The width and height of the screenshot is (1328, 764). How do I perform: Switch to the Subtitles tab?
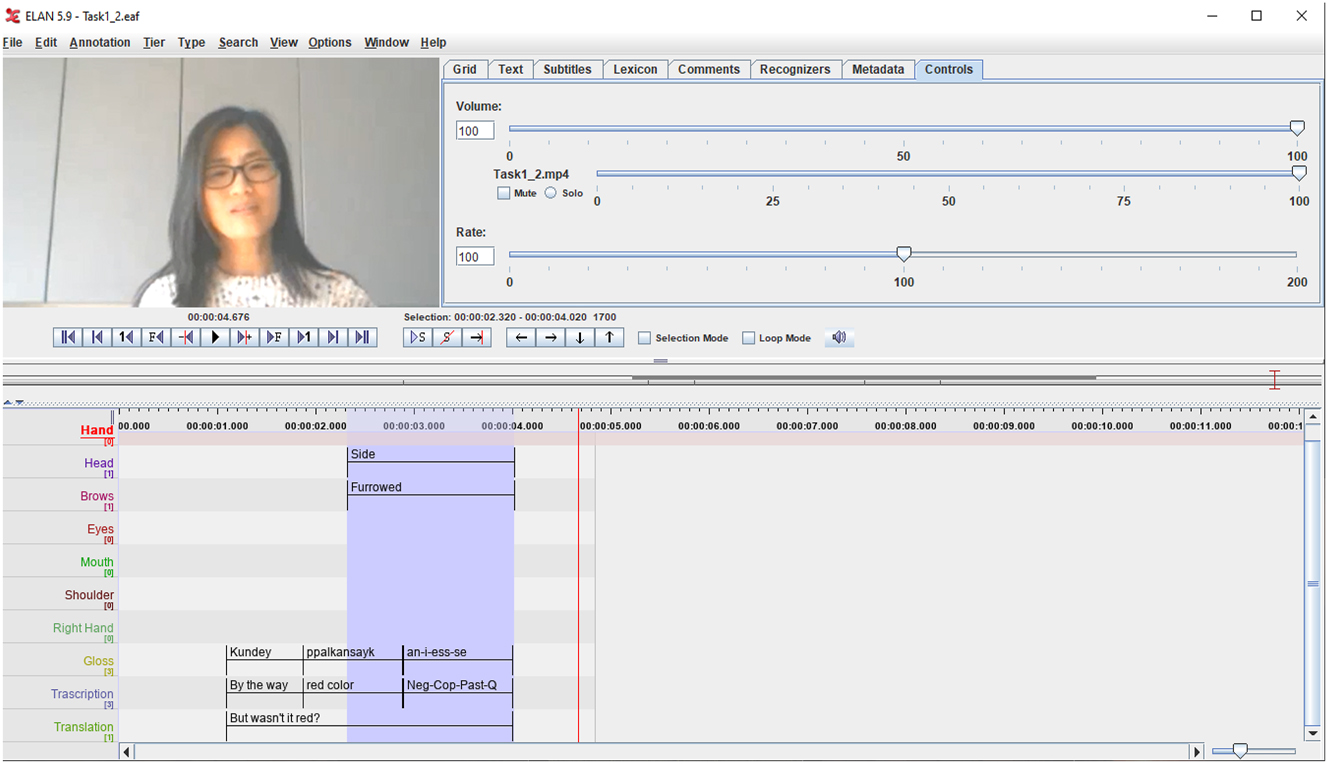[x=567, y=70]
